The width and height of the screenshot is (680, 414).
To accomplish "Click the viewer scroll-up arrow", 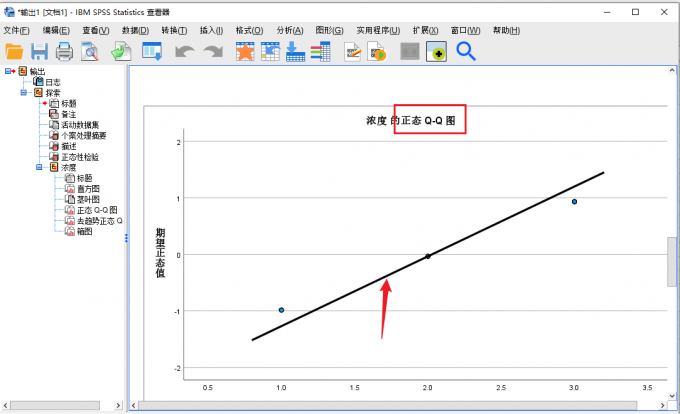I will point(672,70).
